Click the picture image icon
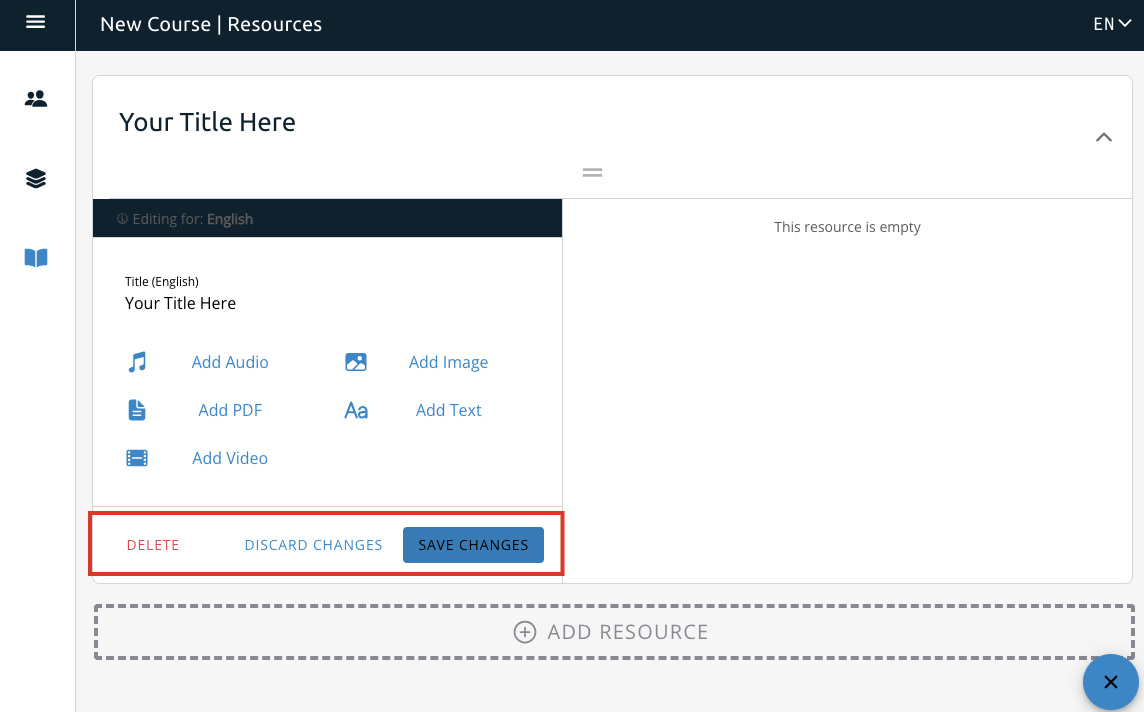 click(x=356, y=362)
